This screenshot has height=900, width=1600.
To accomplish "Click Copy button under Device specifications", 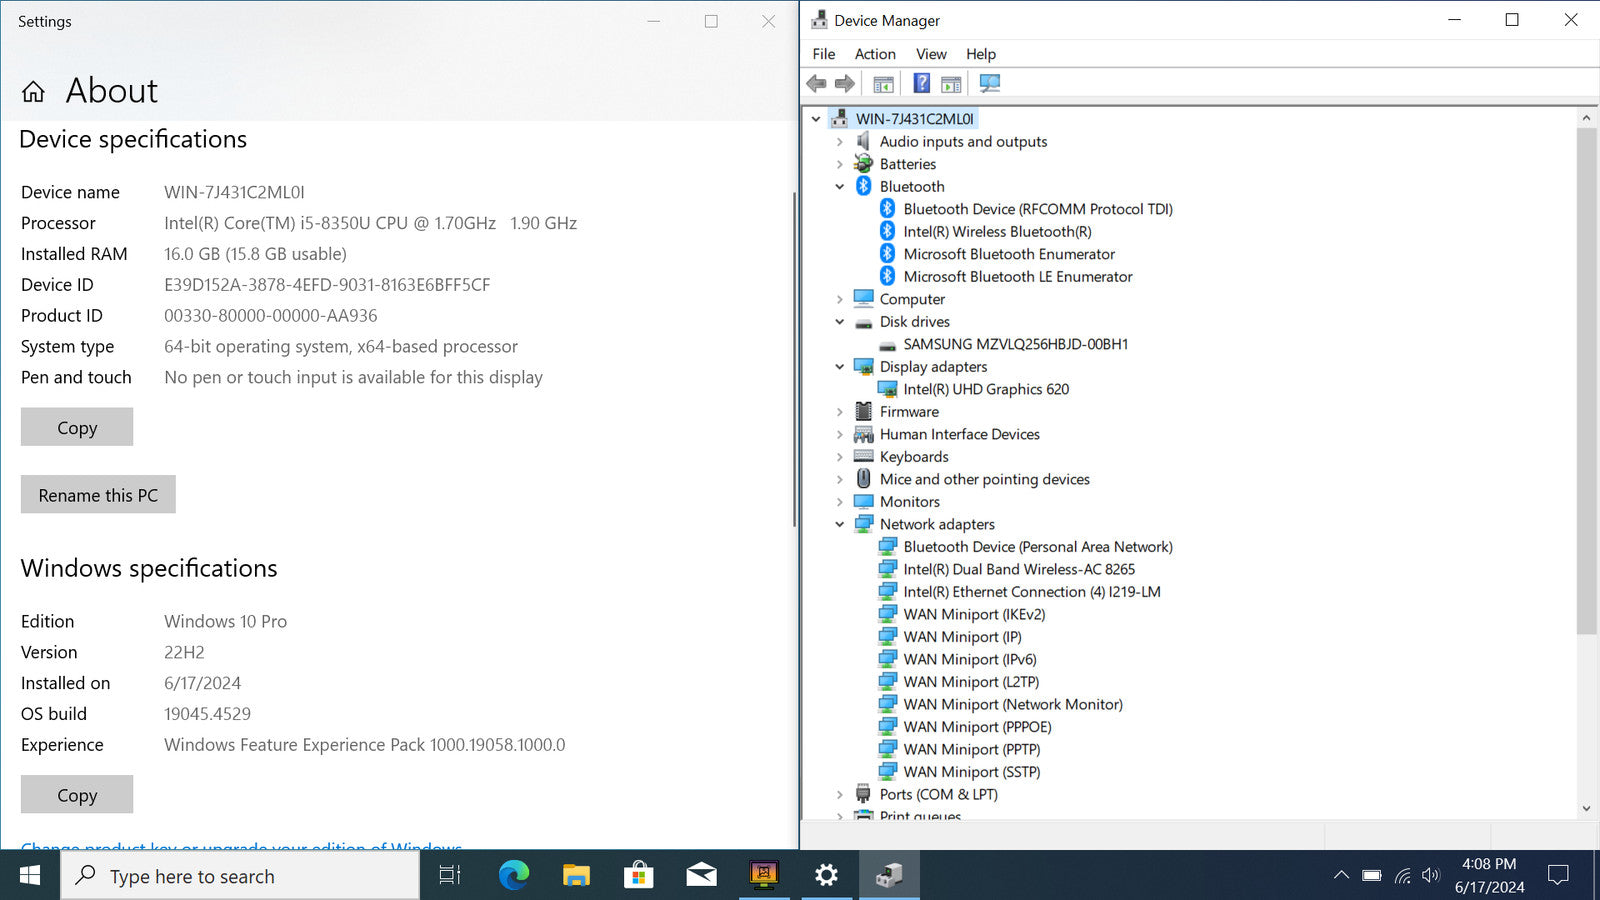I will (77, 427).
